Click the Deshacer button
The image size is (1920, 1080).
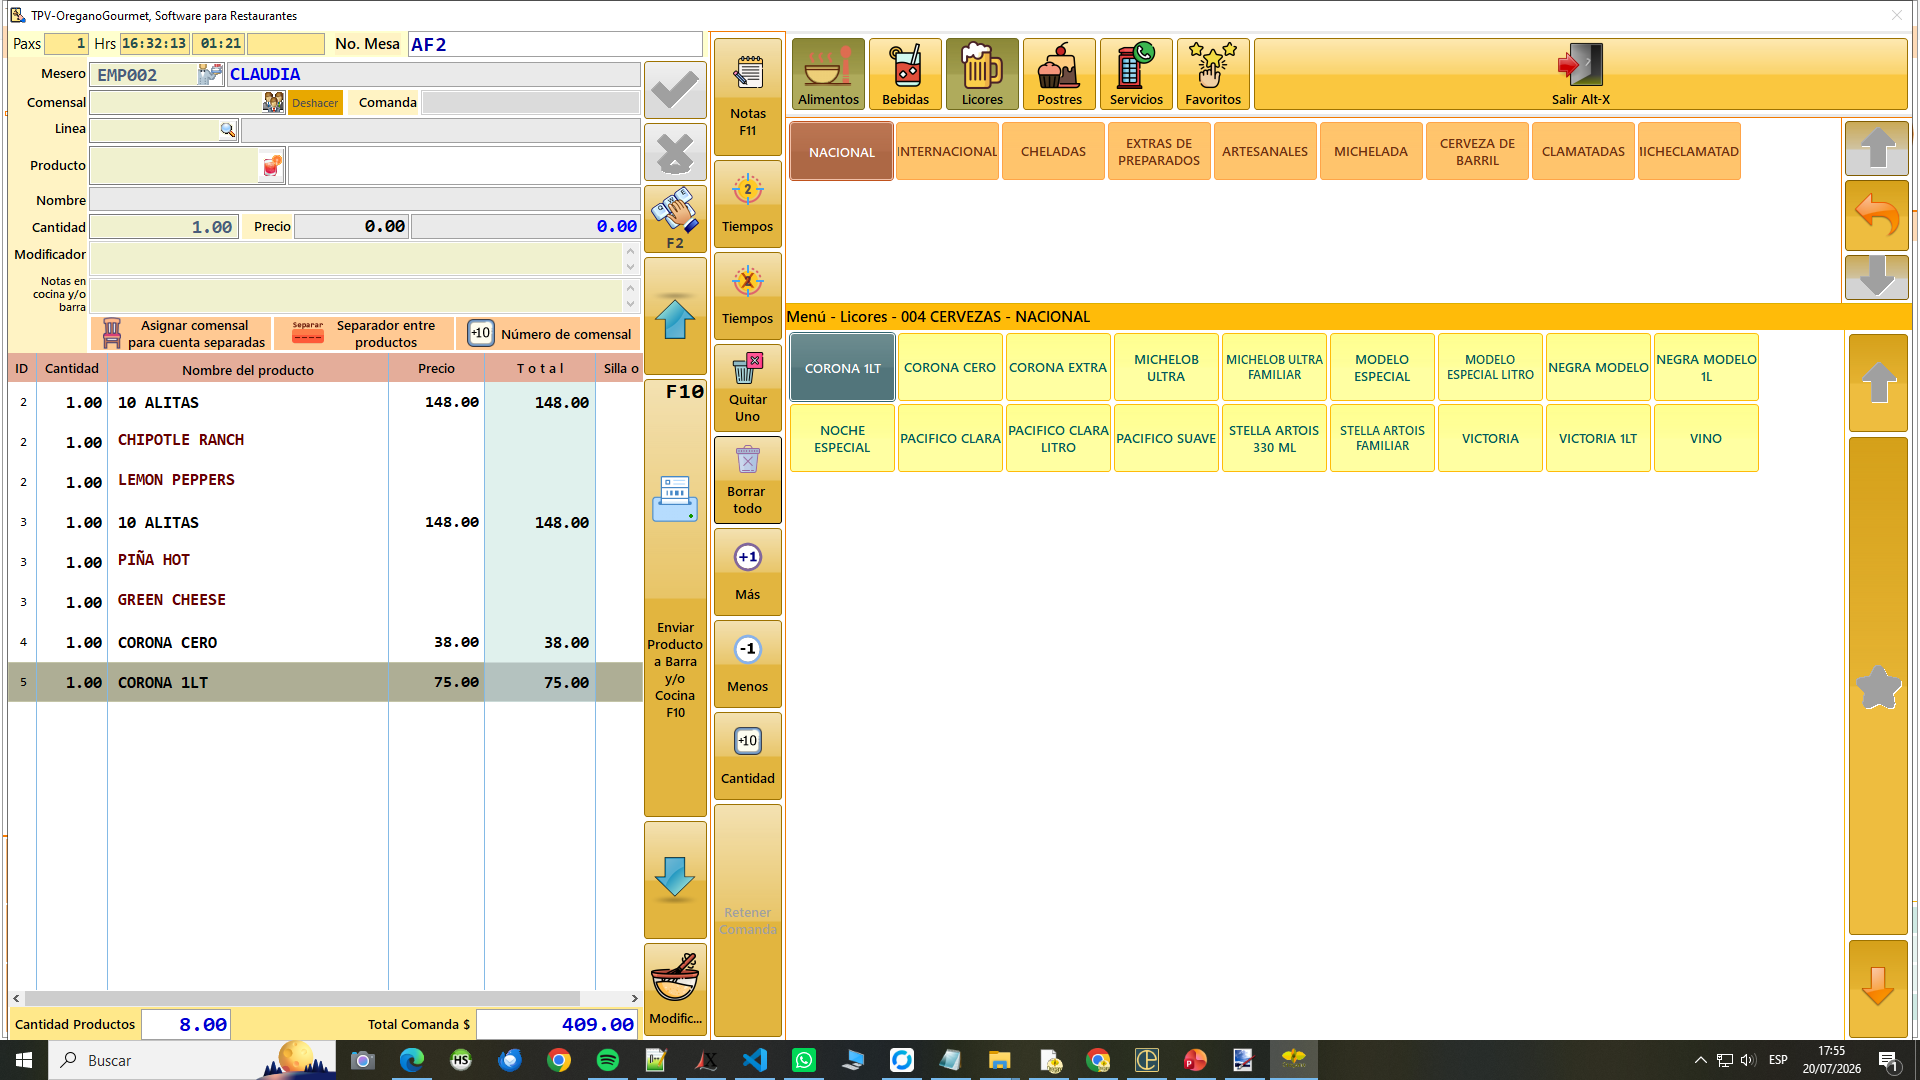tap(315, 103)
